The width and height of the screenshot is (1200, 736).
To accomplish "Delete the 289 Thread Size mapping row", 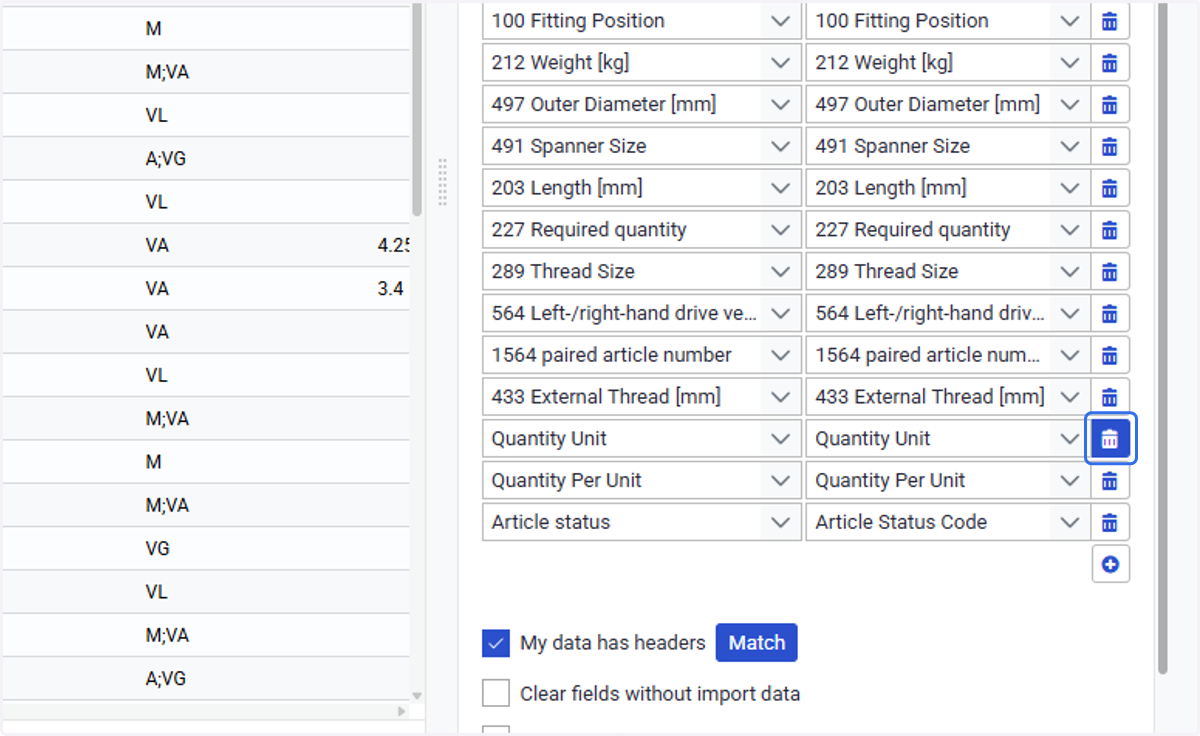I will (1110, 272).
